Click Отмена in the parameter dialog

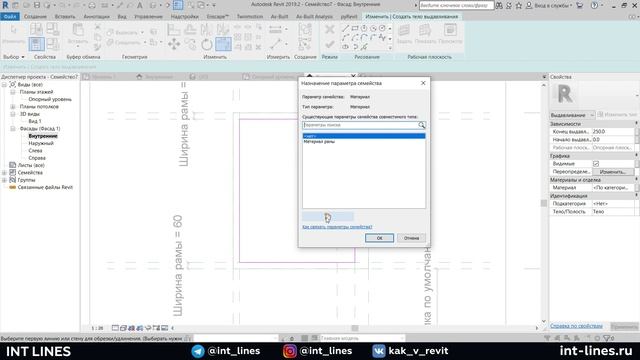coord(411,238)
